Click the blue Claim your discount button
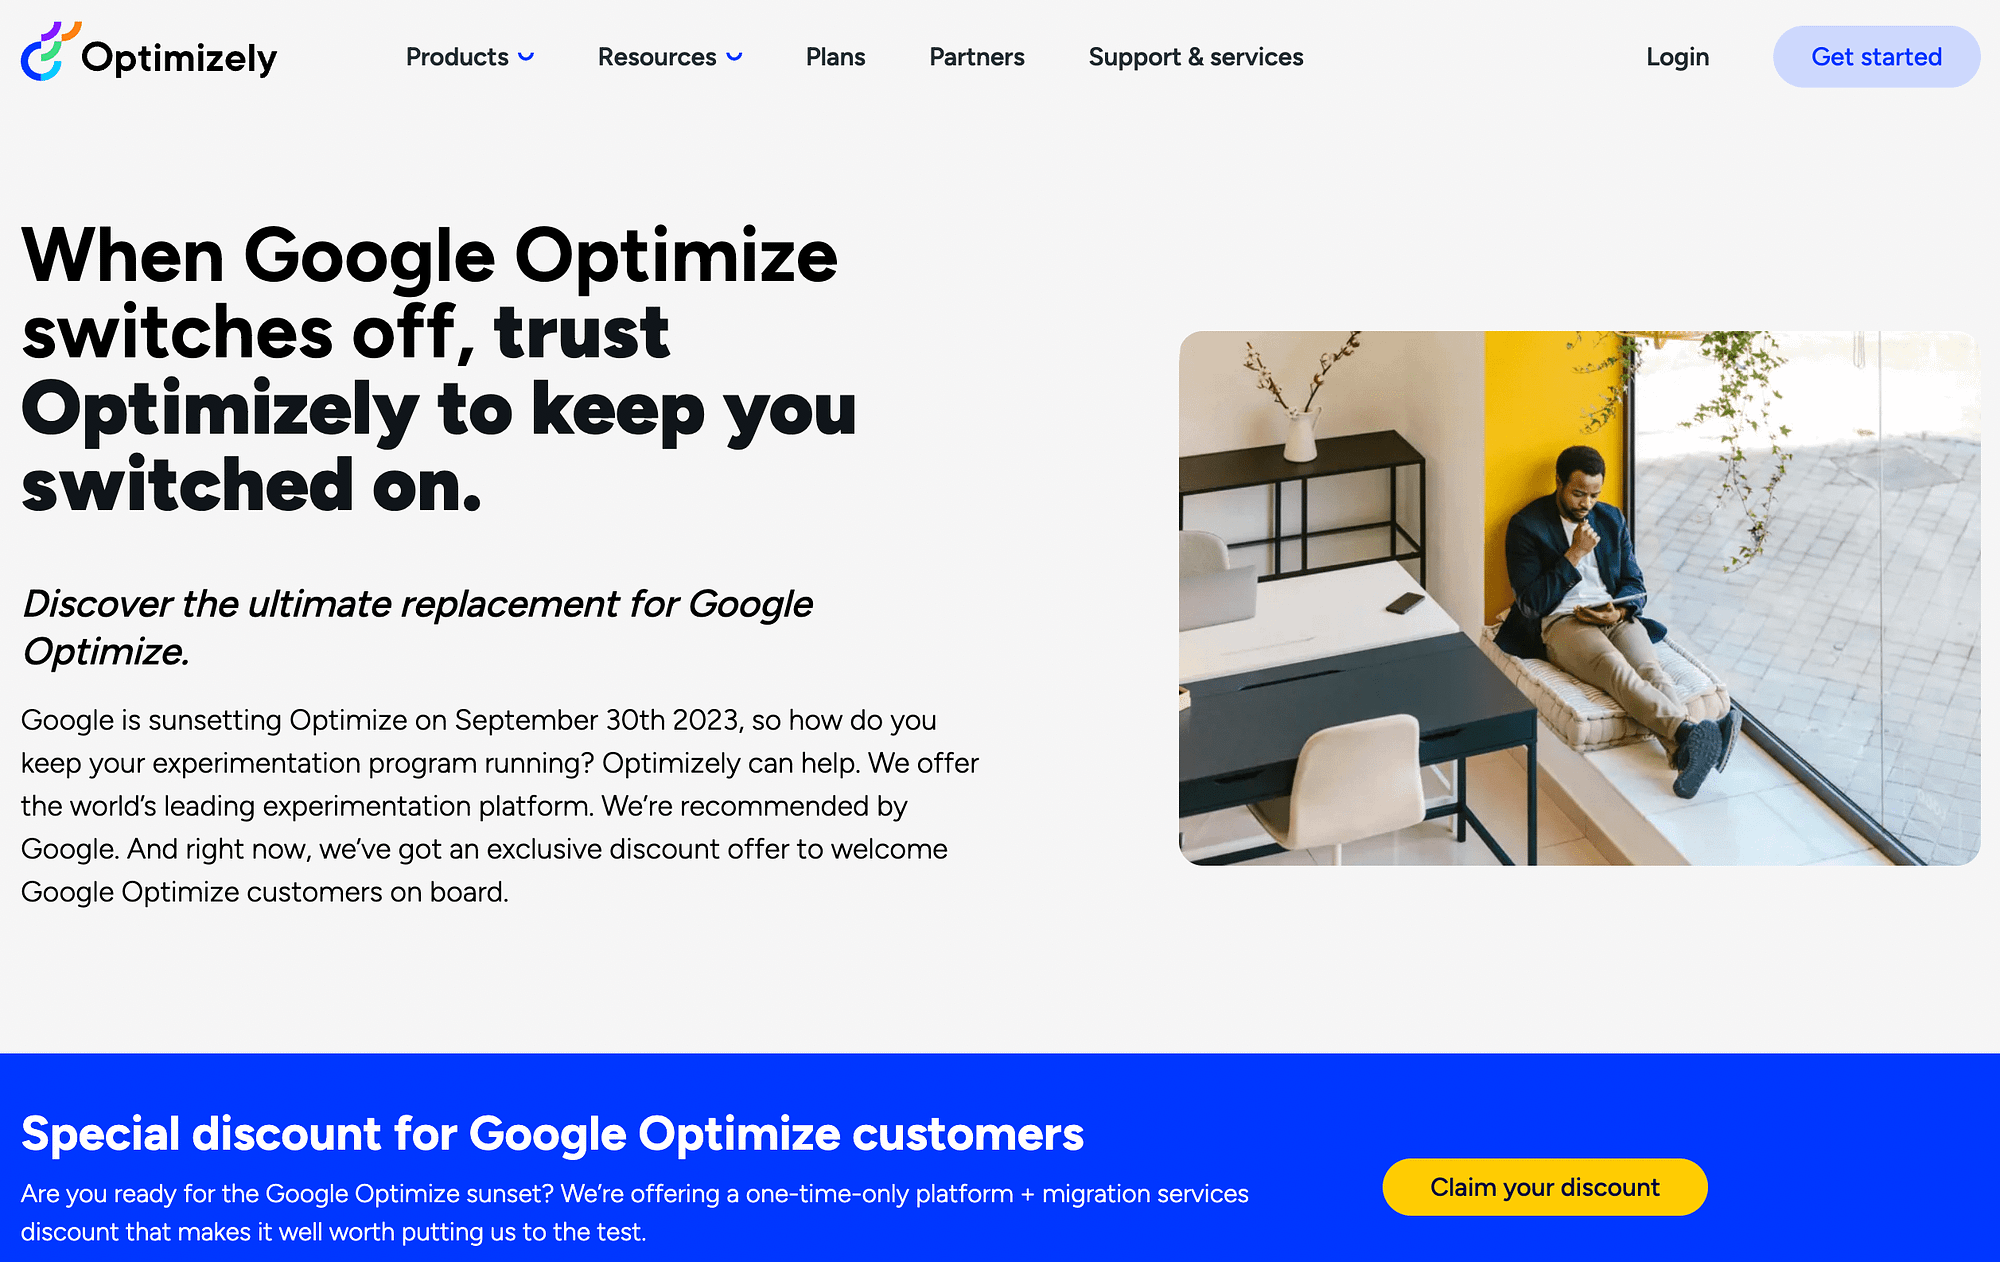2000x1262 pixels. pyautogui.click(x=1544, y=1186)
